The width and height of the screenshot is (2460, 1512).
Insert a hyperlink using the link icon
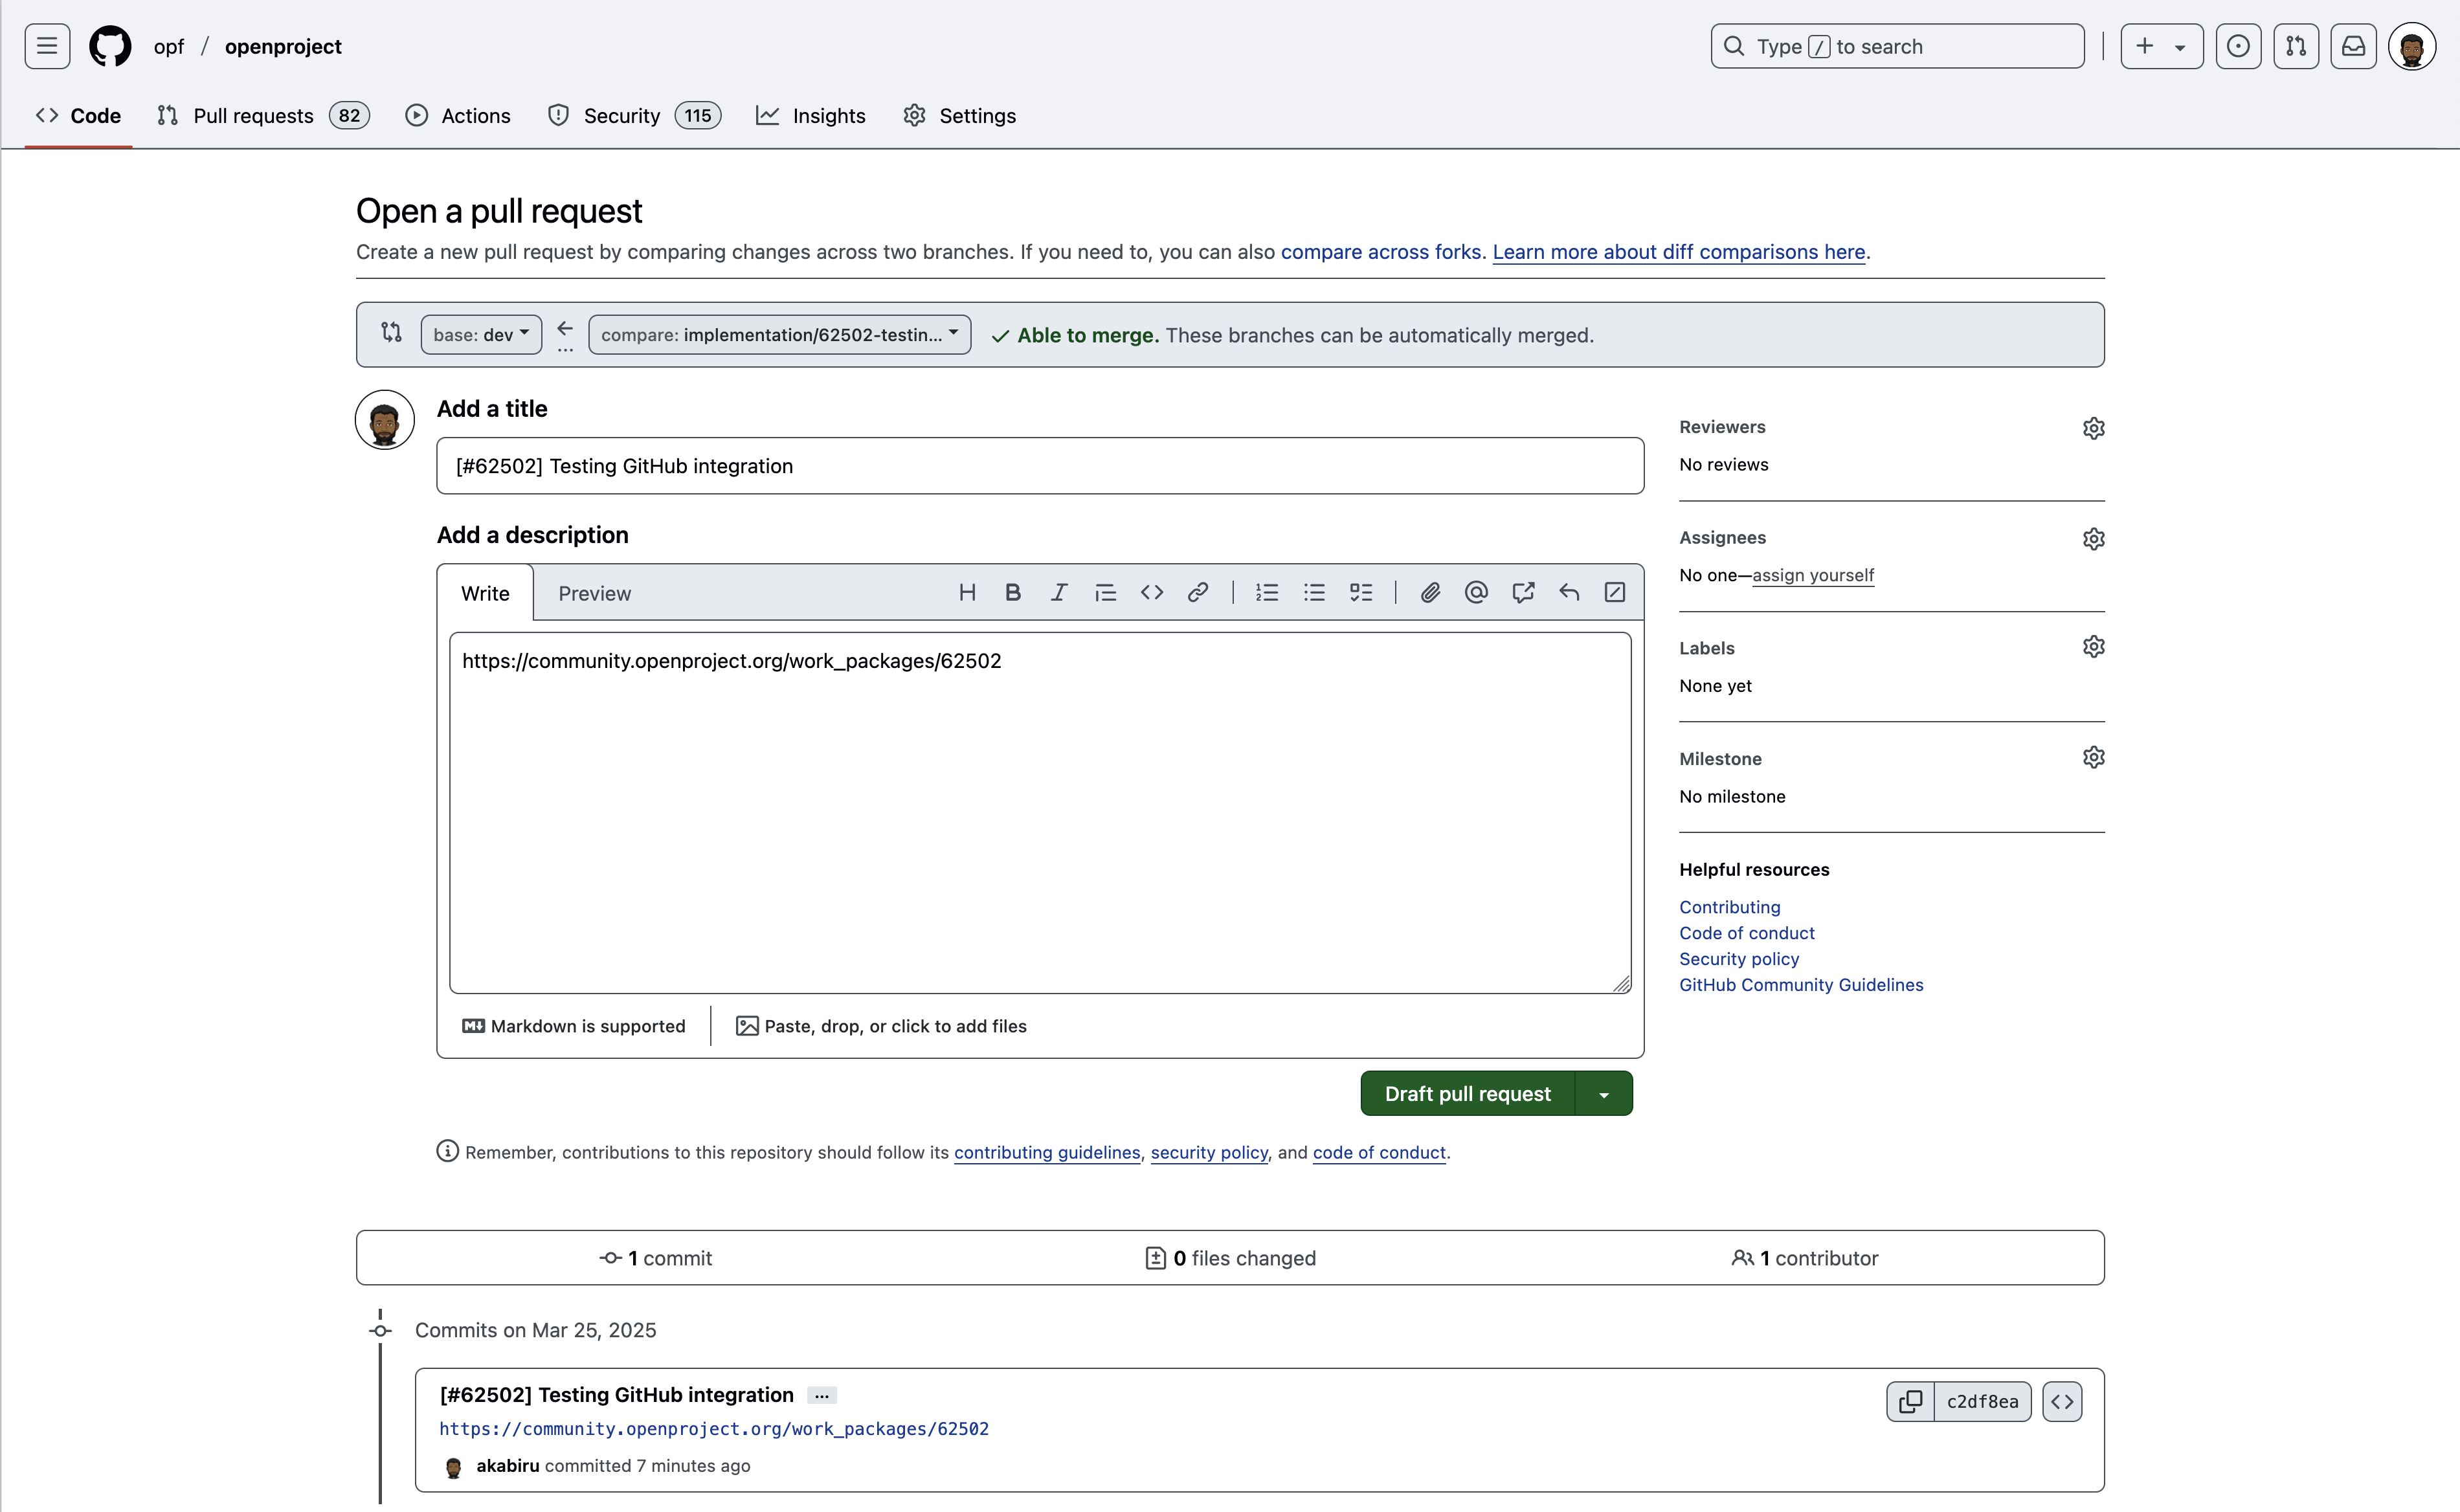[1197, 592]
